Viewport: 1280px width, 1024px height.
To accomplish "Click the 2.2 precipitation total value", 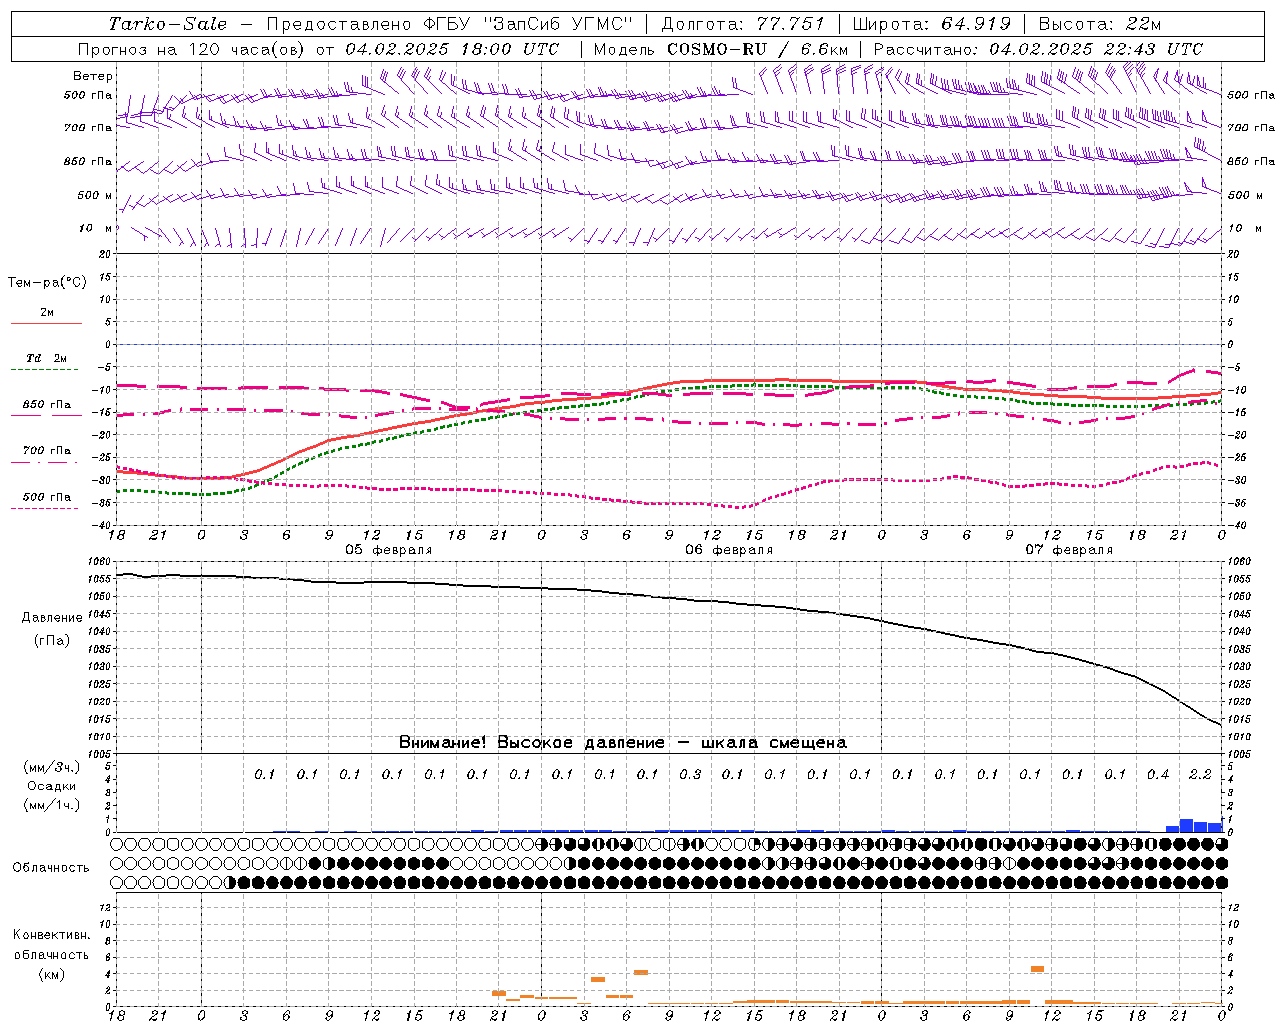I will [x=1200, y=774].
